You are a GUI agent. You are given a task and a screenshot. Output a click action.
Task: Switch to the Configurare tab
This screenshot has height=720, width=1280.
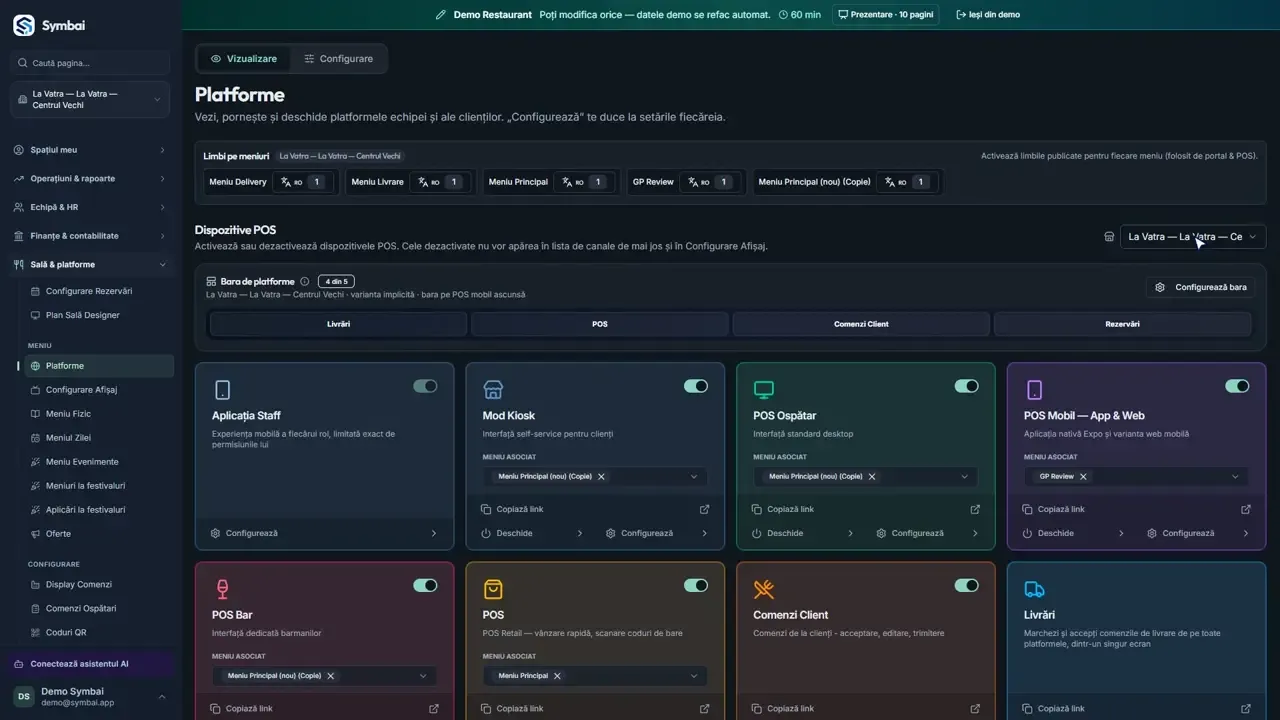point(338,59)
